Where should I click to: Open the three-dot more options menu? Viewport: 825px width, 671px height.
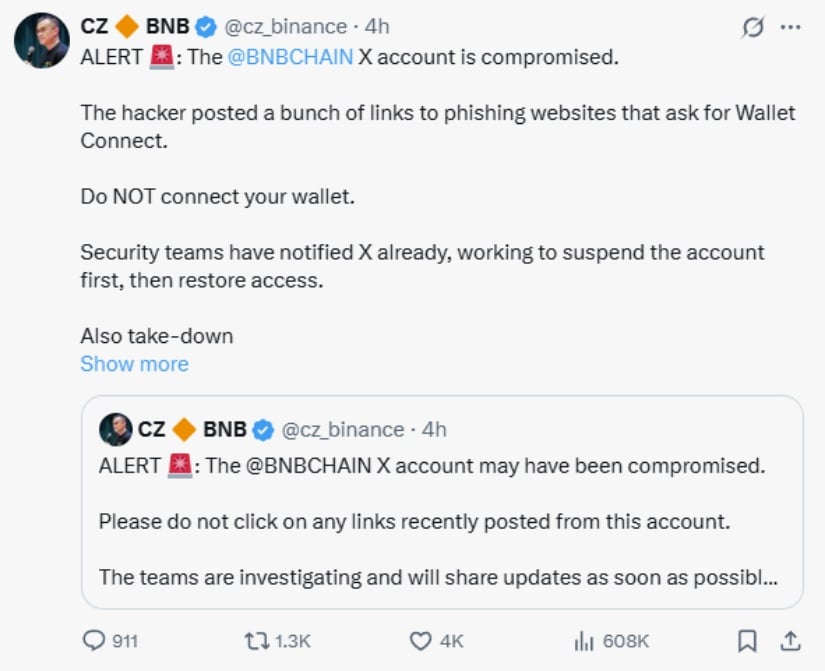(790, 28)
